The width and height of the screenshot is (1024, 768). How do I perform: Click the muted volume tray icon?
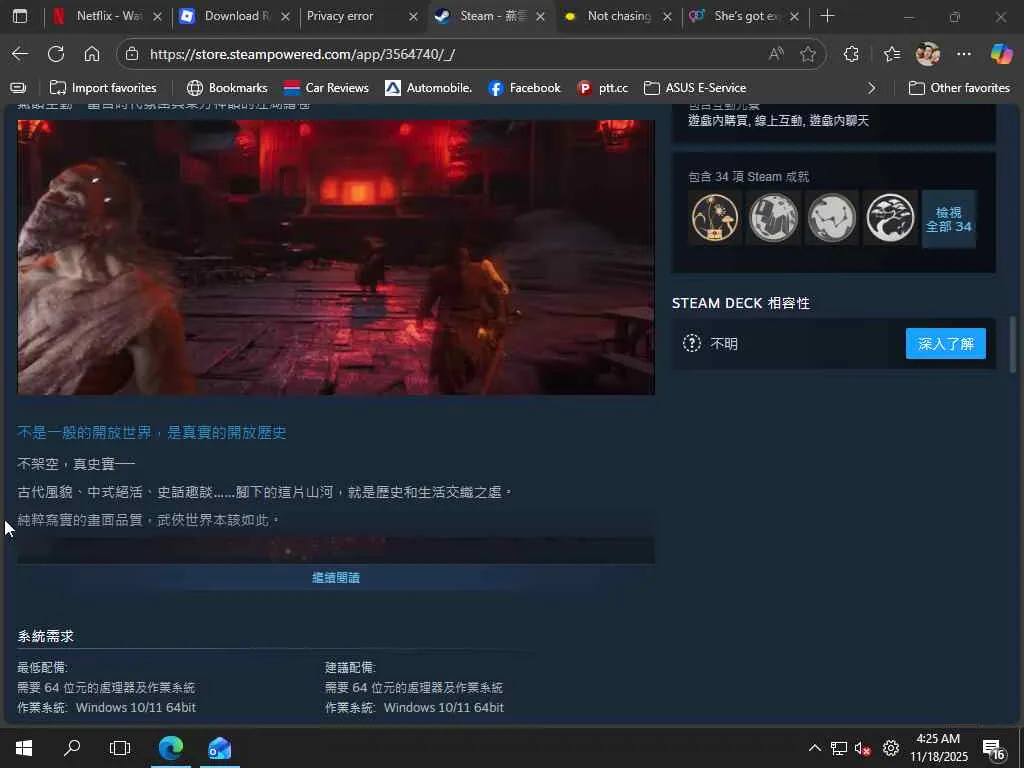tap(863, 748)
